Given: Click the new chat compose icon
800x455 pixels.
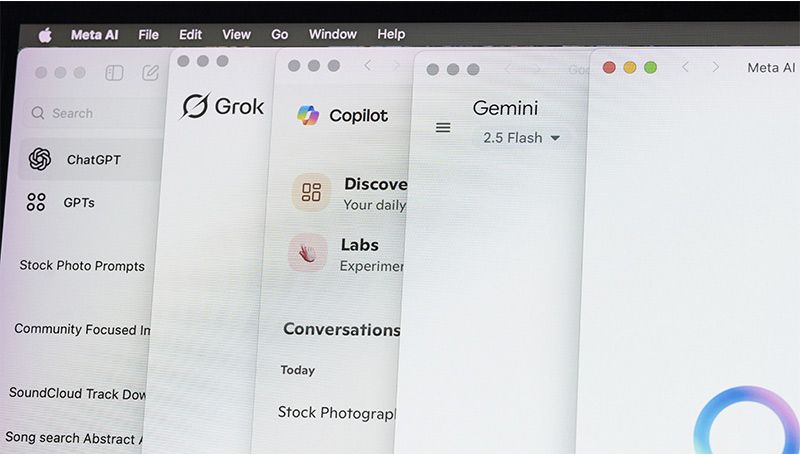Looking at the screenshot, I should click(151, 73).
